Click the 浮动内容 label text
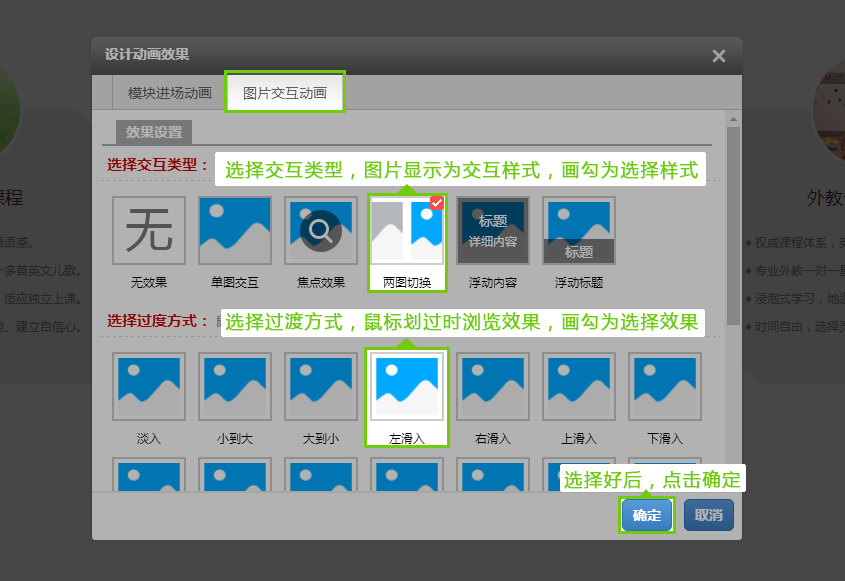 pyautogui.click(x=493, y=282)
